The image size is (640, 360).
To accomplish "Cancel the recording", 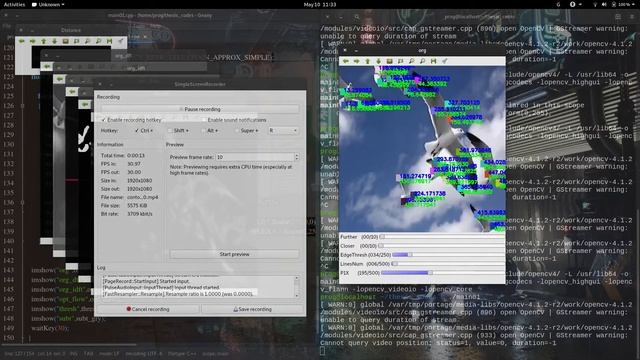I will click(x=148, y=309).
